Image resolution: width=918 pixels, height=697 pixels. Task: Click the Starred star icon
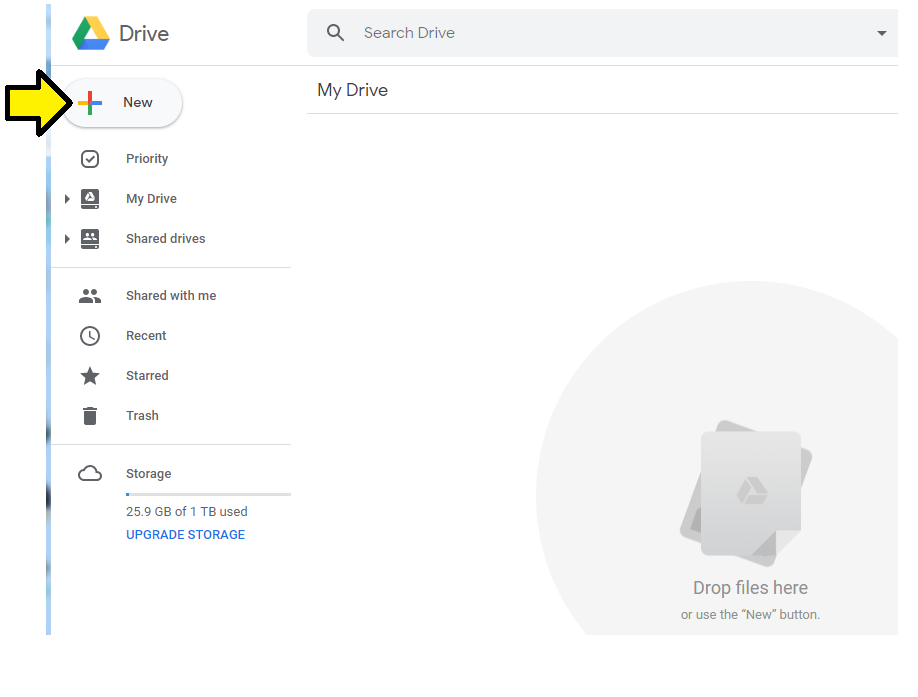[x=90, y=376]
